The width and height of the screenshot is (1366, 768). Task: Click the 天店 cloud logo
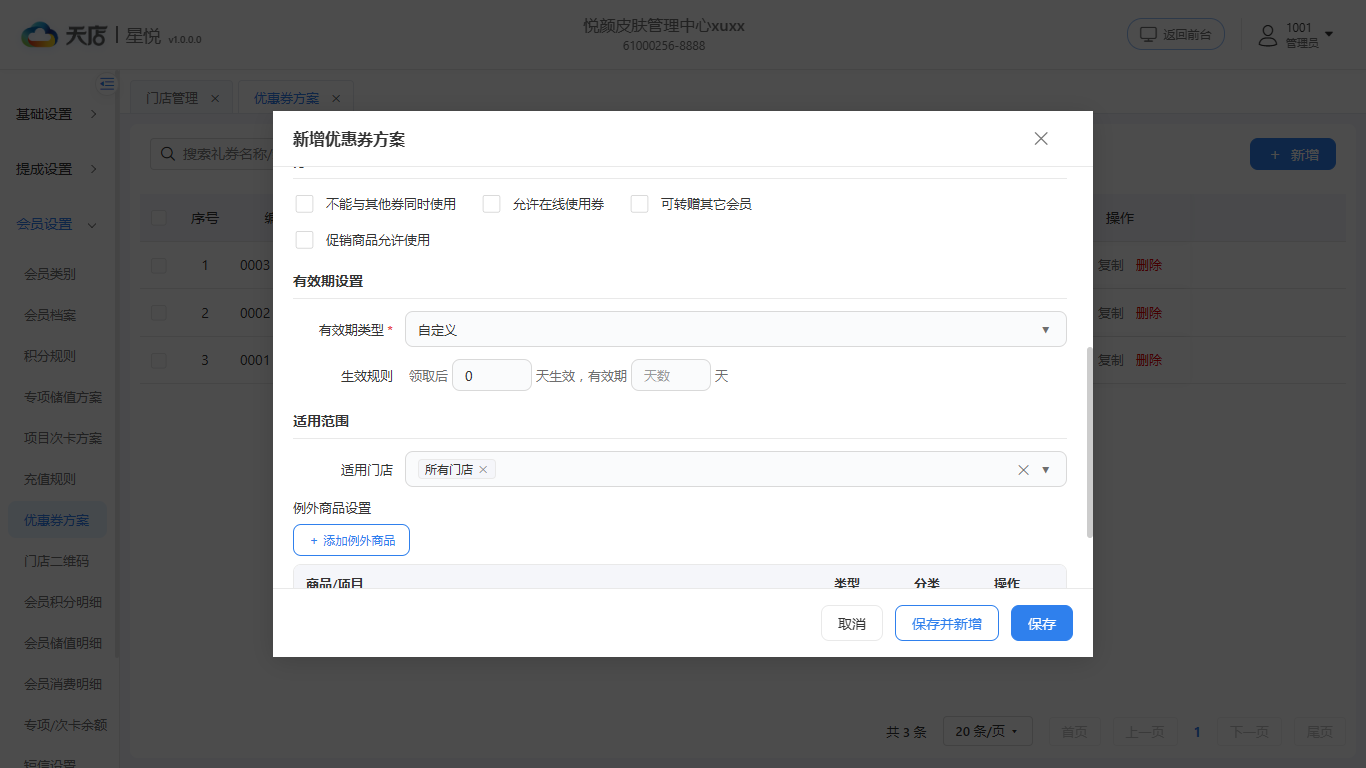(x=40, y=36)
